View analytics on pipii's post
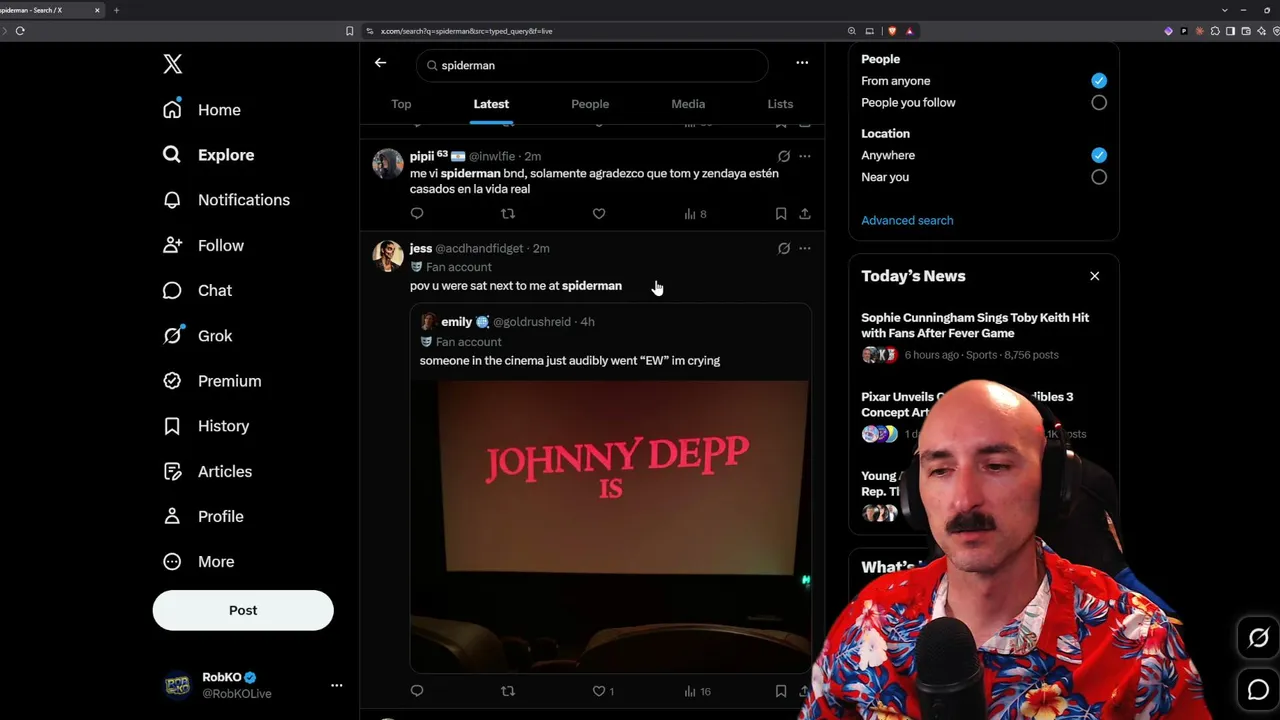1280x720 pixels. click(695, 214)
